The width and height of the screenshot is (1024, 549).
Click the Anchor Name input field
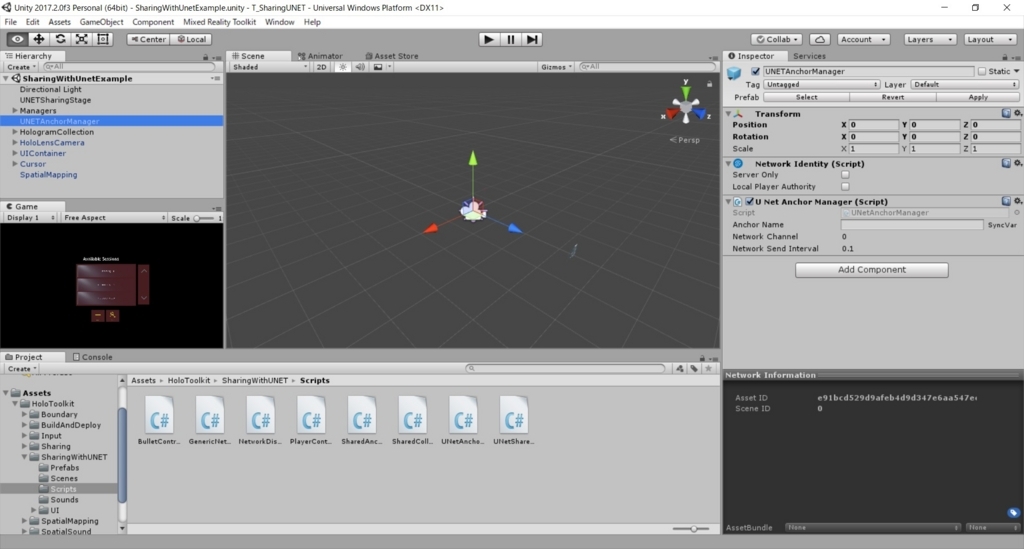912,225
